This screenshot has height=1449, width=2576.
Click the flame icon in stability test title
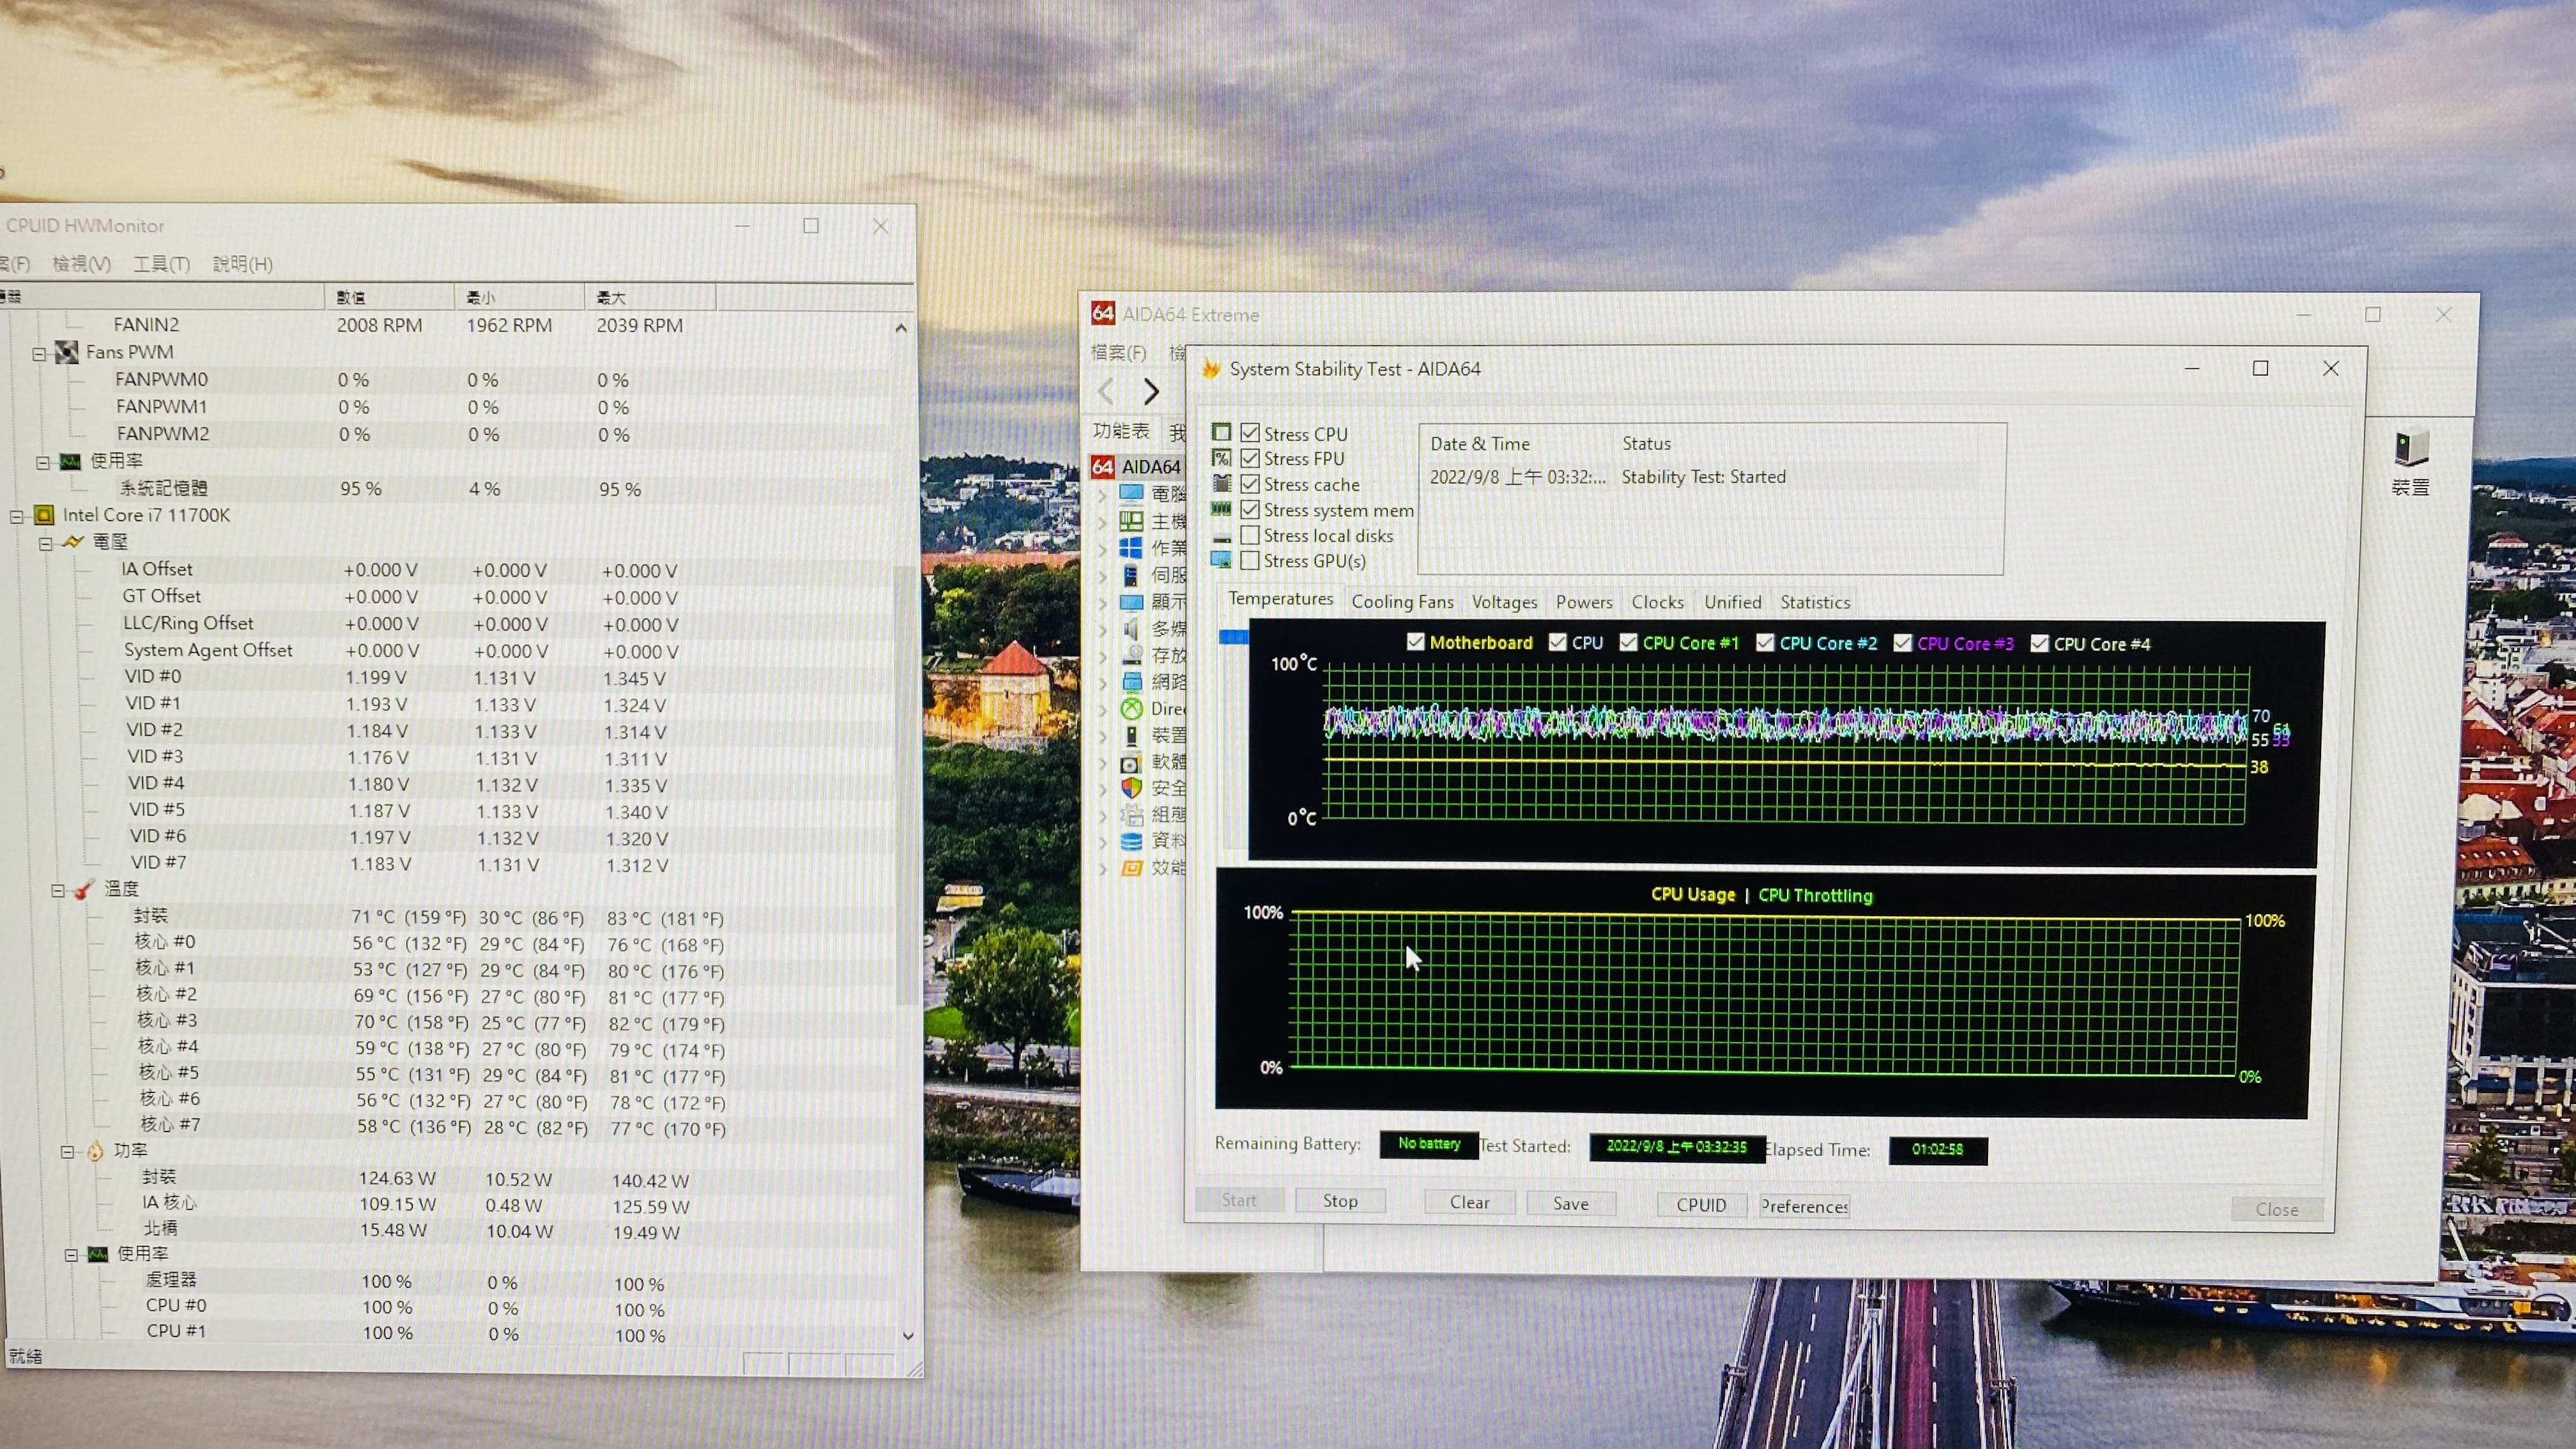1210,368
